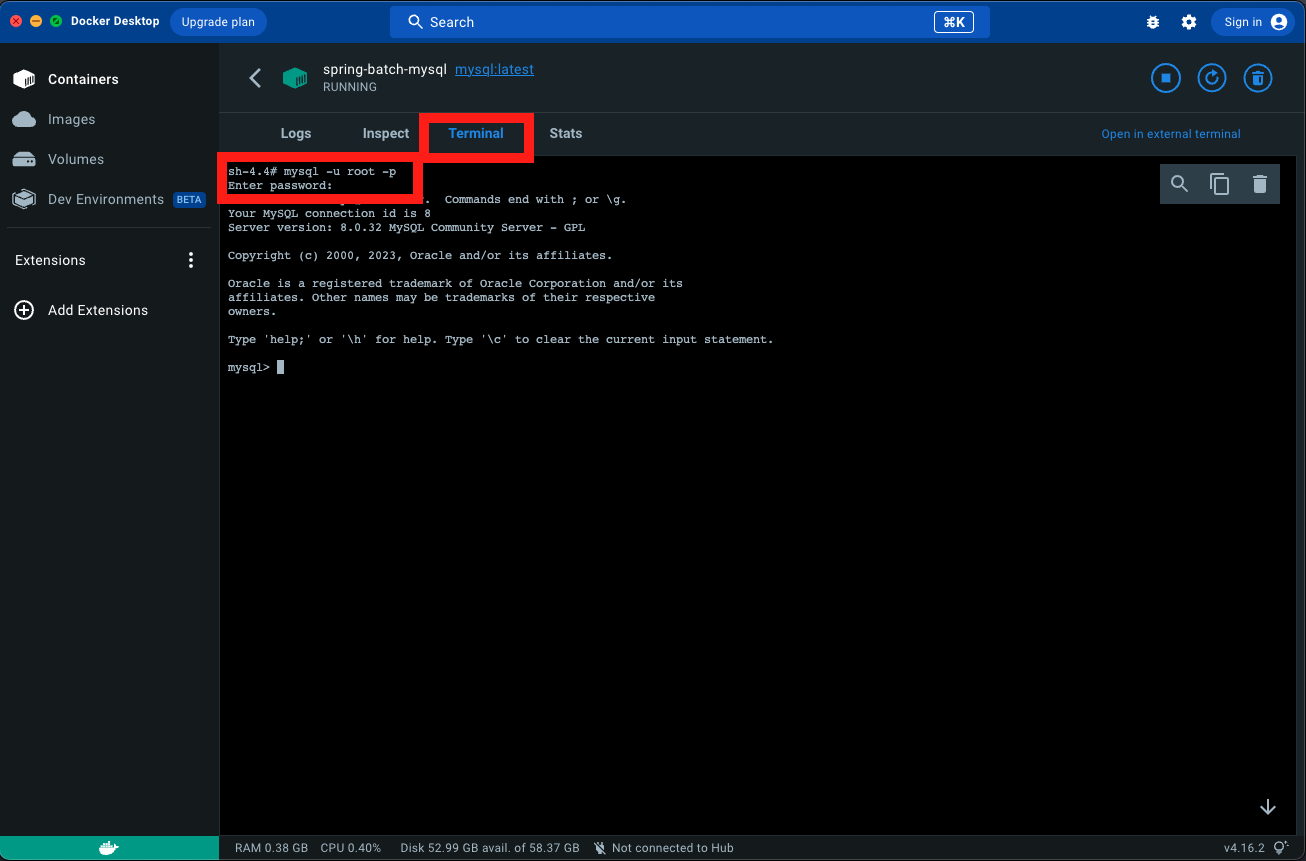Open the mysql:latest image link
The image size is (1306, 861).
tap(494, 70)
